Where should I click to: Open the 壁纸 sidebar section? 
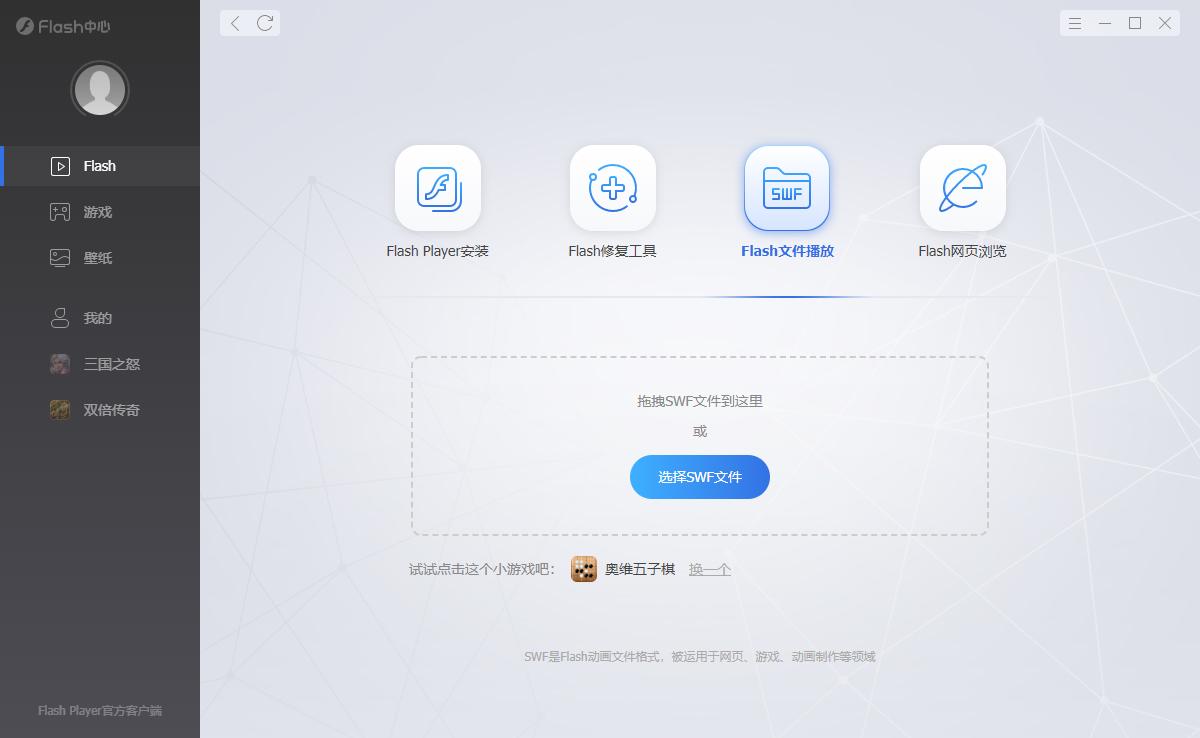[x=100, y=258]
